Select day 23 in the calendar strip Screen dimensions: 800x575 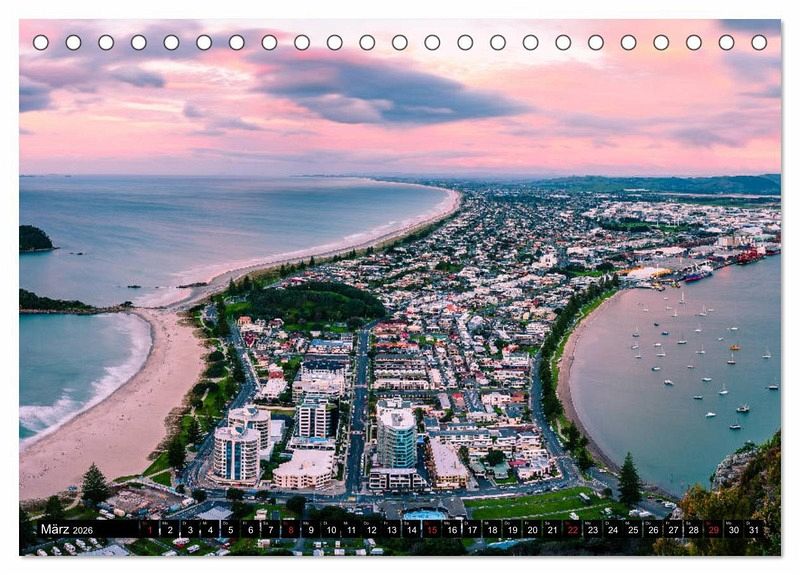coord(593,529)
